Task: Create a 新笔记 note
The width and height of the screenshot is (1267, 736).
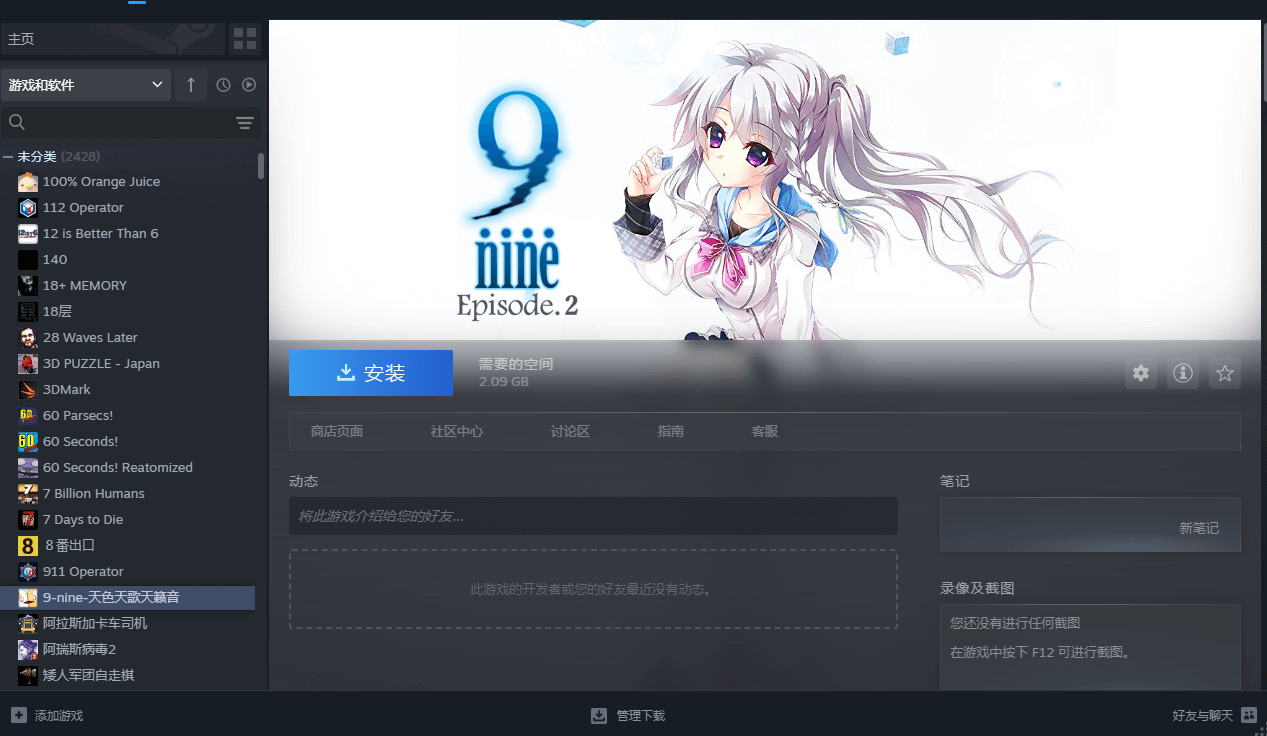Action: coord(1199,528)
